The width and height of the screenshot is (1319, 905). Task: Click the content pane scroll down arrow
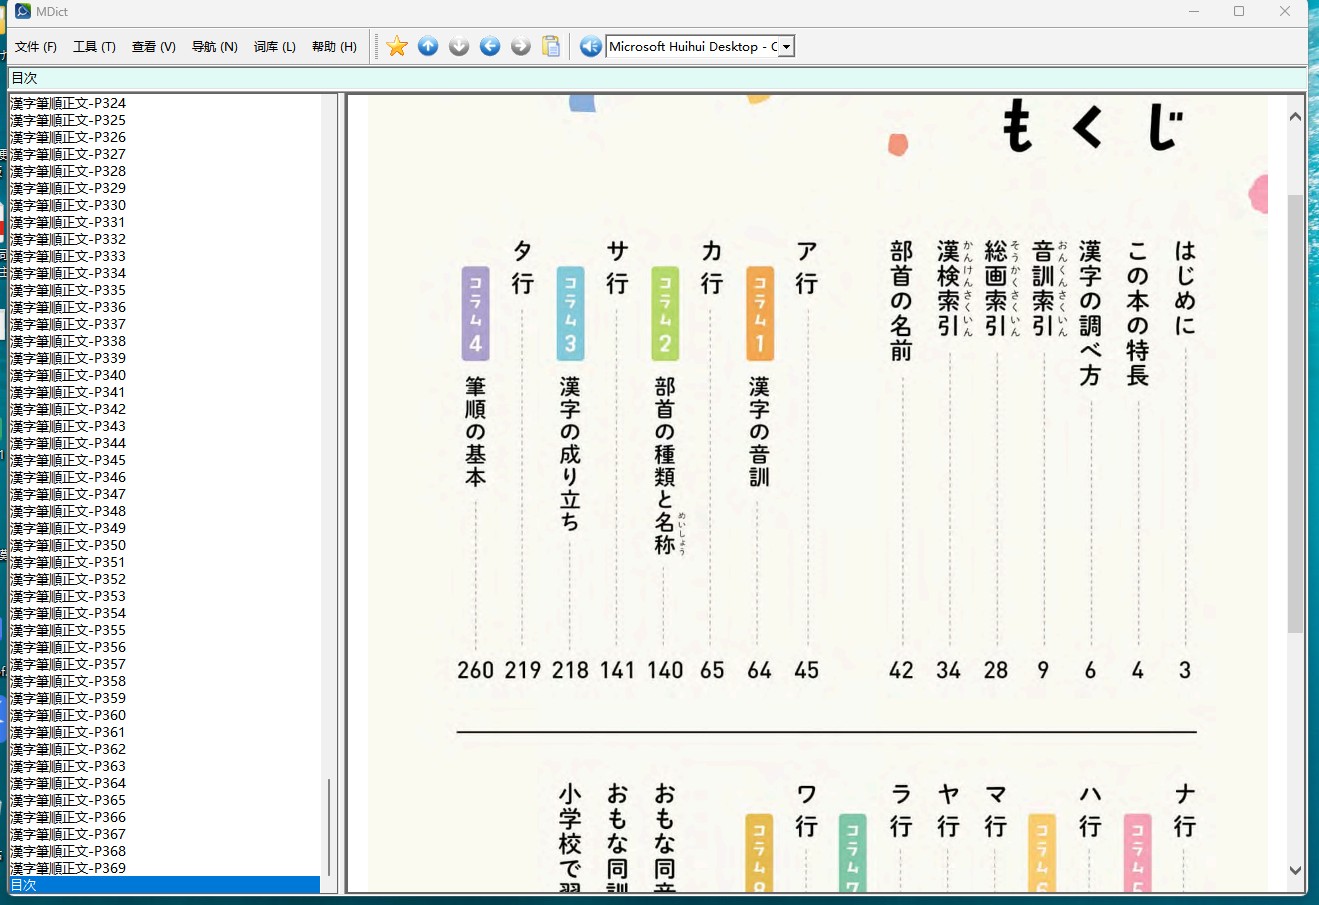[x=1296, y=871]
